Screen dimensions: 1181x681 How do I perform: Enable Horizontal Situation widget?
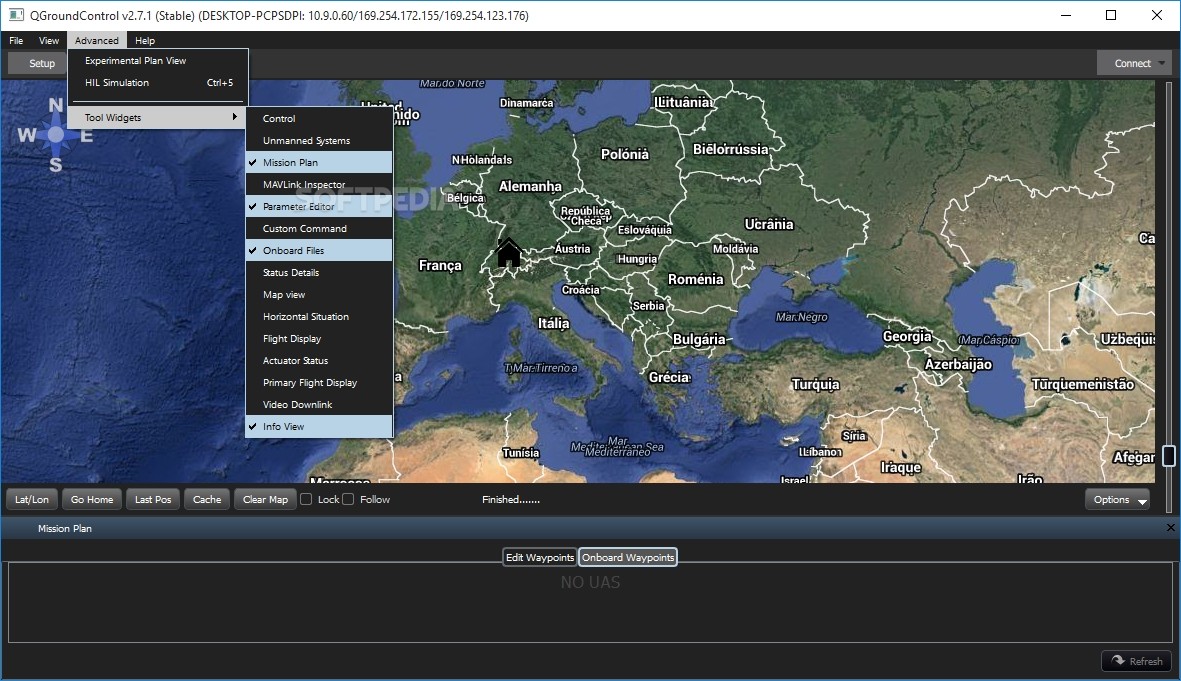pyautogui.click(x=319, y=316)
